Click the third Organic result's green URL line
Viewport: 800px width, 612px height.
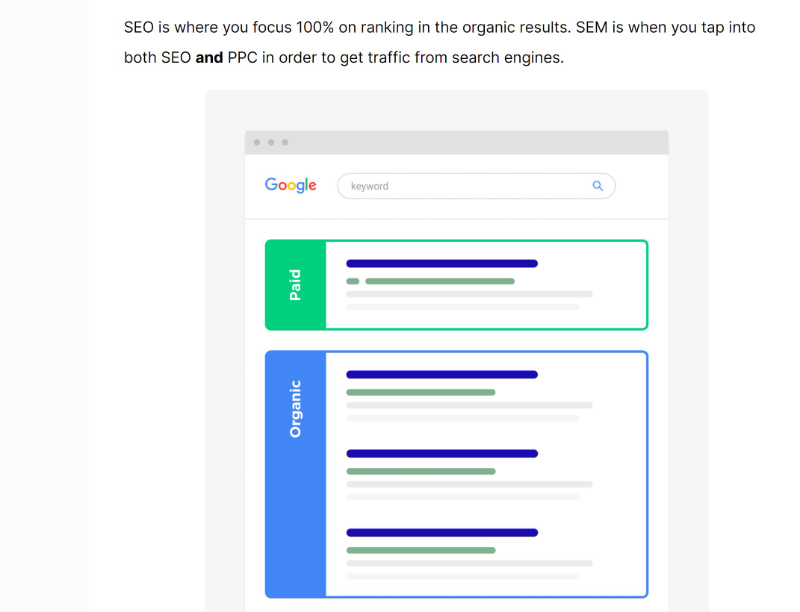tap(420, 550)
